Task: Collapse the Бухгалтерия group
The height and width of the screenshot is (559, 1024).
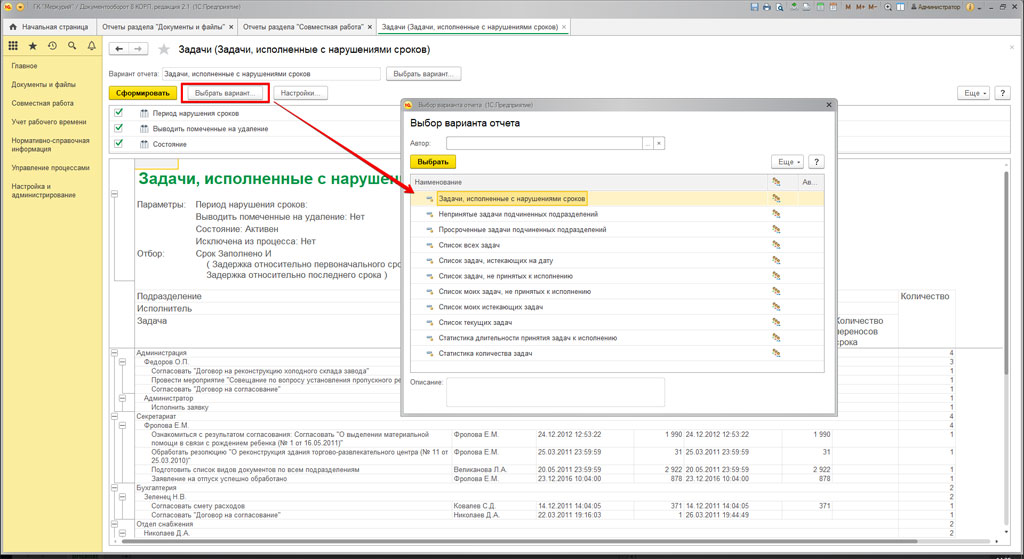Action: click(x=114, y=488)
